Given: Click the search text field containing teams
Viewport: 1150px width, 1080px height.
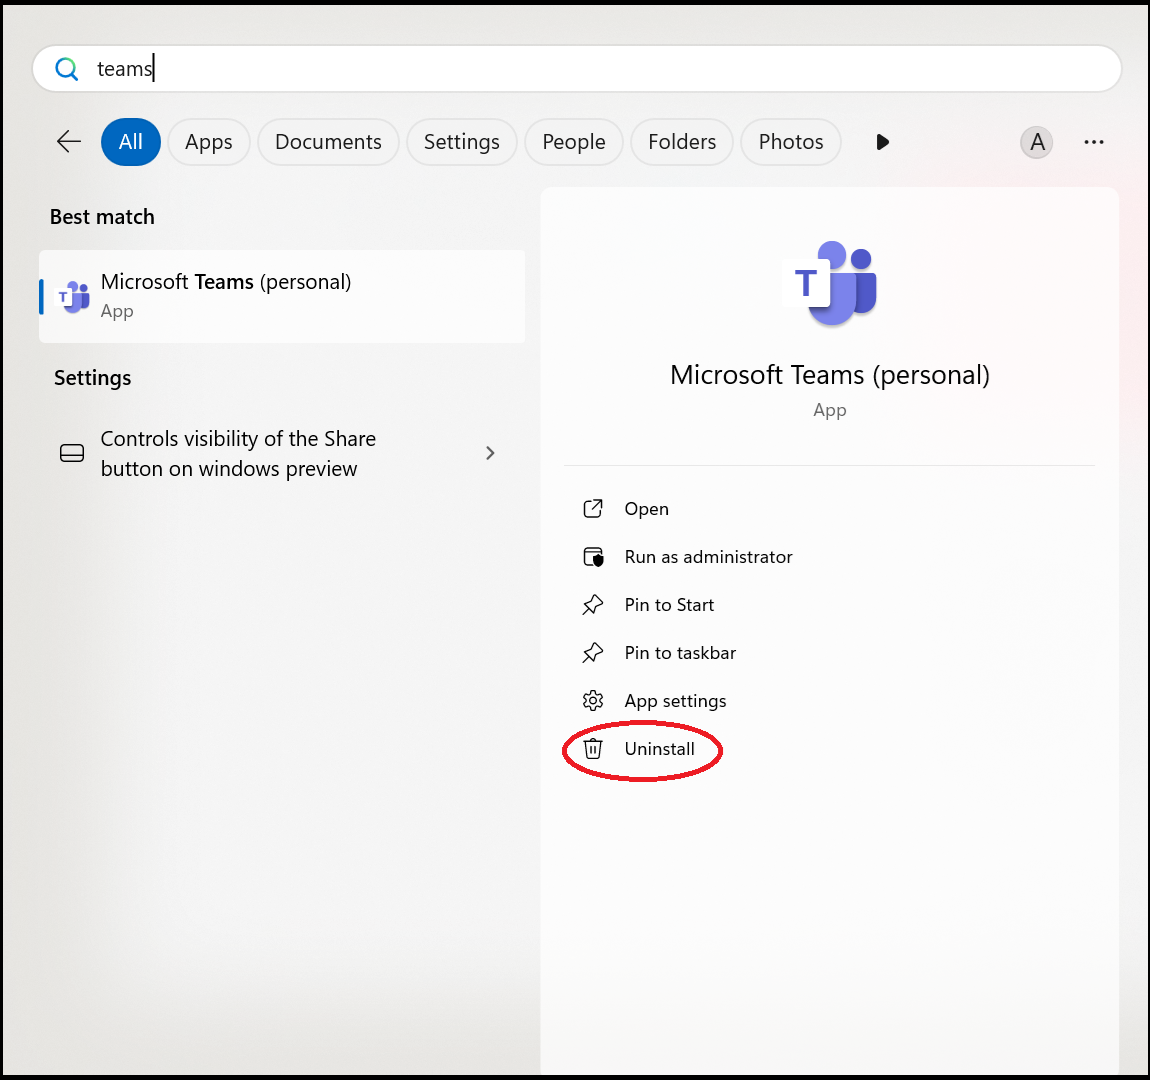Looking at the screenshot, I should coord(600,69).
